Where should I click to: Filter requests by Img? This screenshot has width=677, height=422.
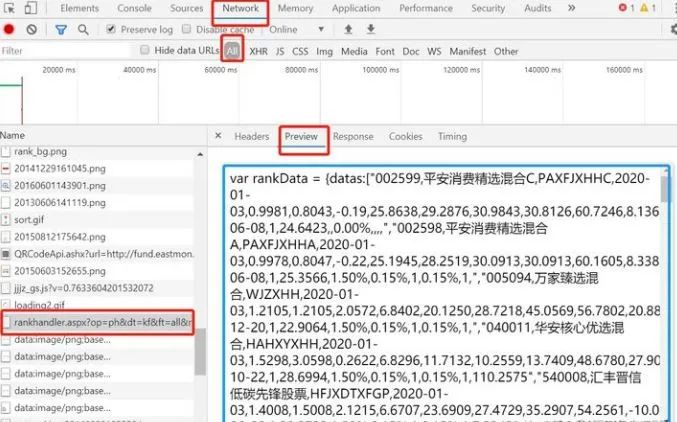click(x=324, y=51)
